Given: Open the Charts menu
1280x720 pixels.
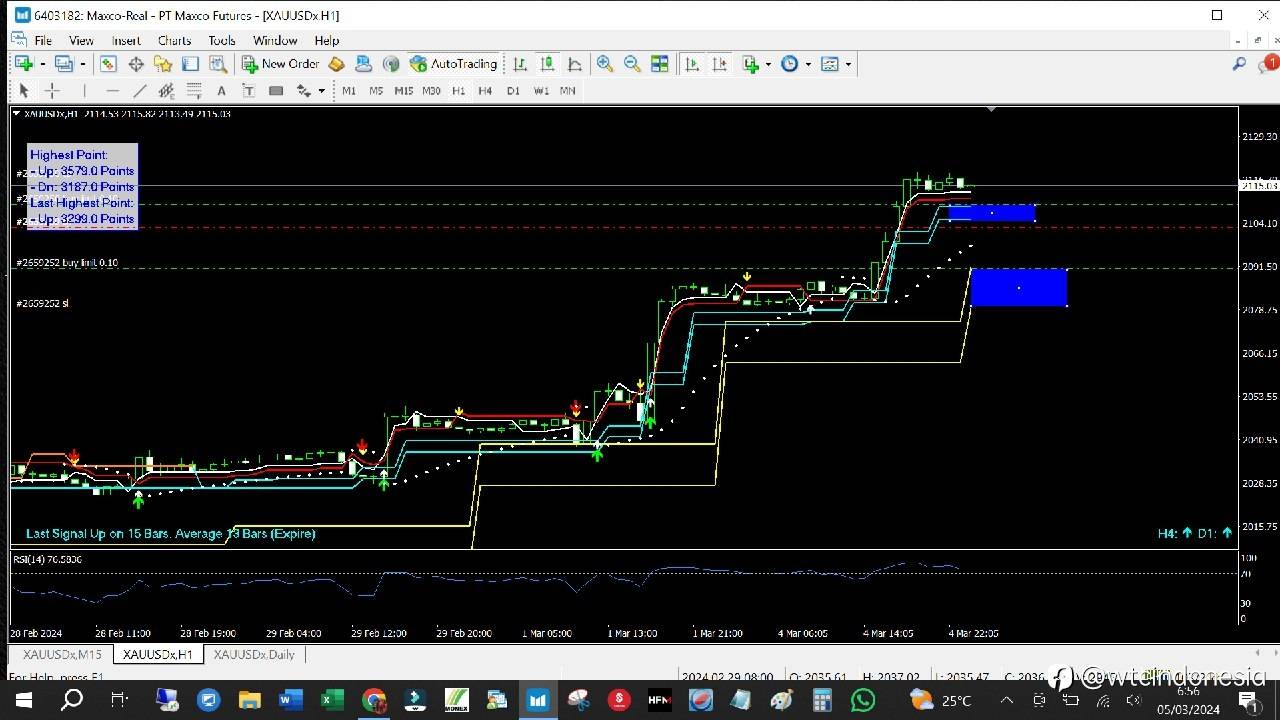Looking at the screenshot, I should coord(174,41).
